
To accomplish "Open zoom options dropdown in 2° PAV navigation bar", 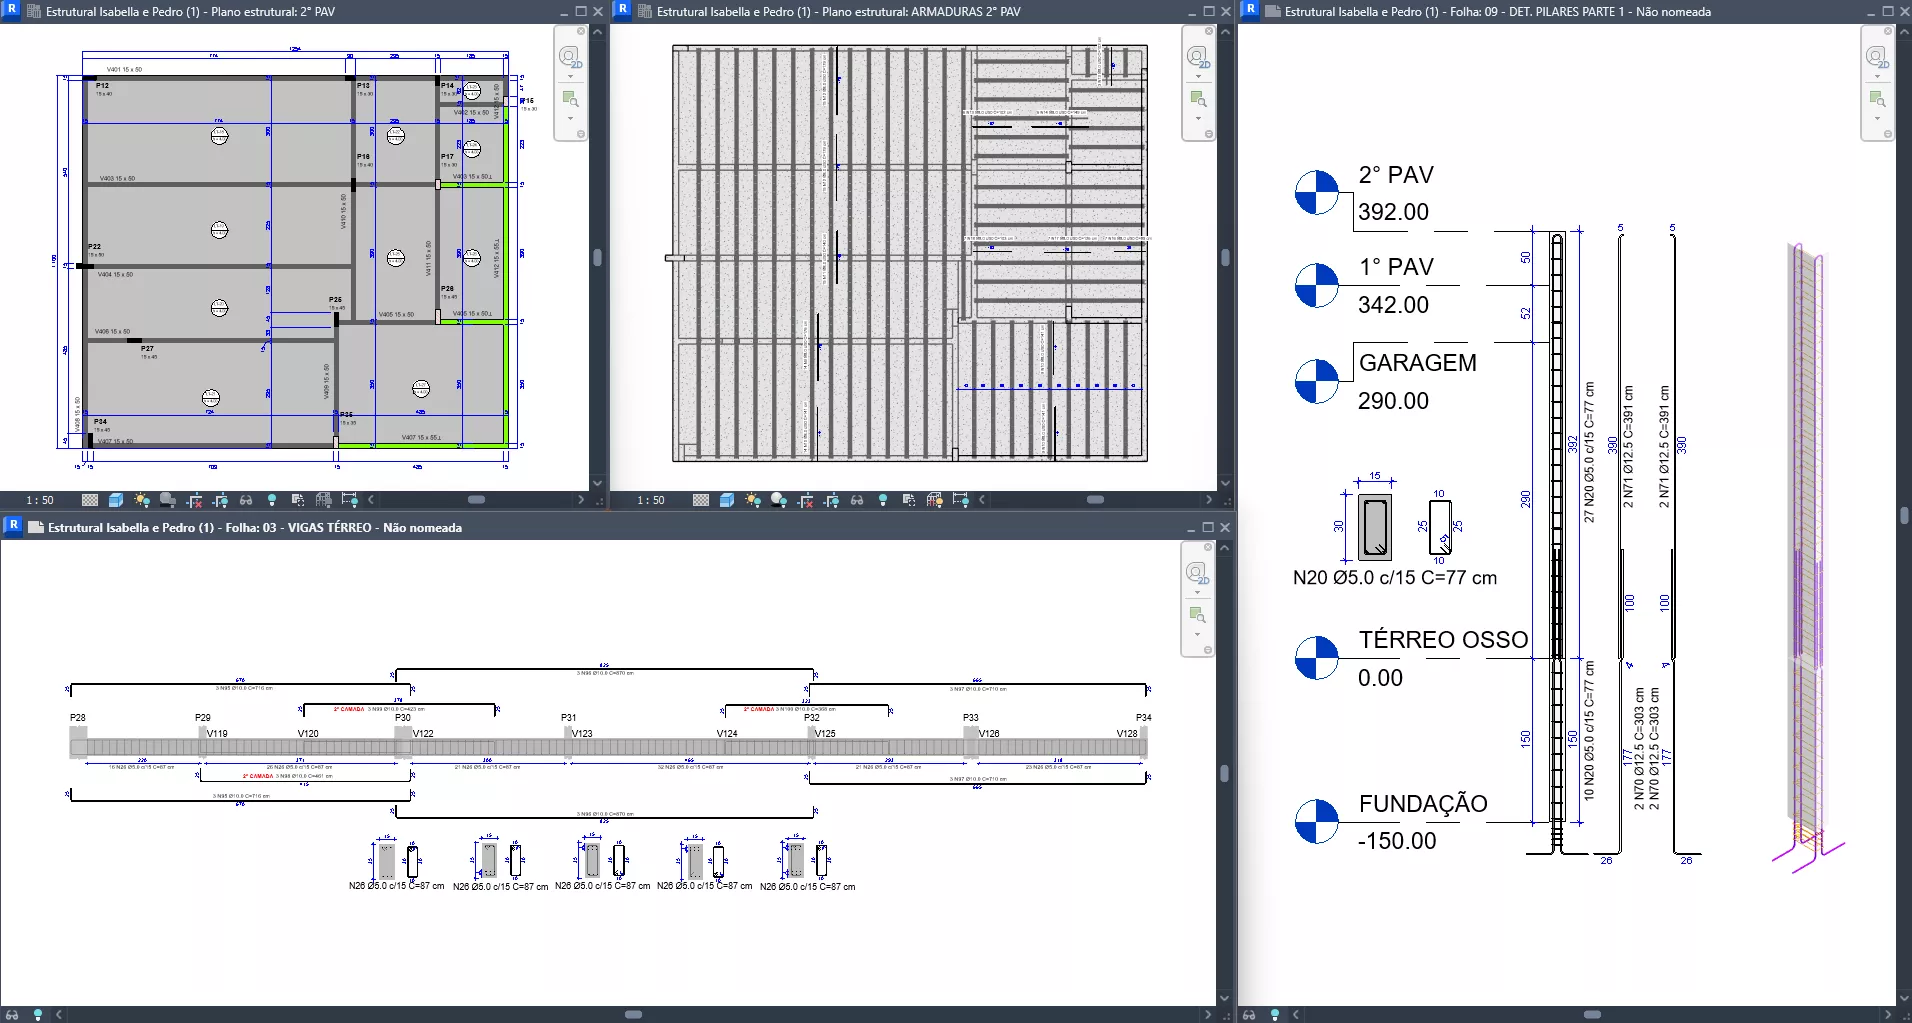I will (x=570, y=118).
